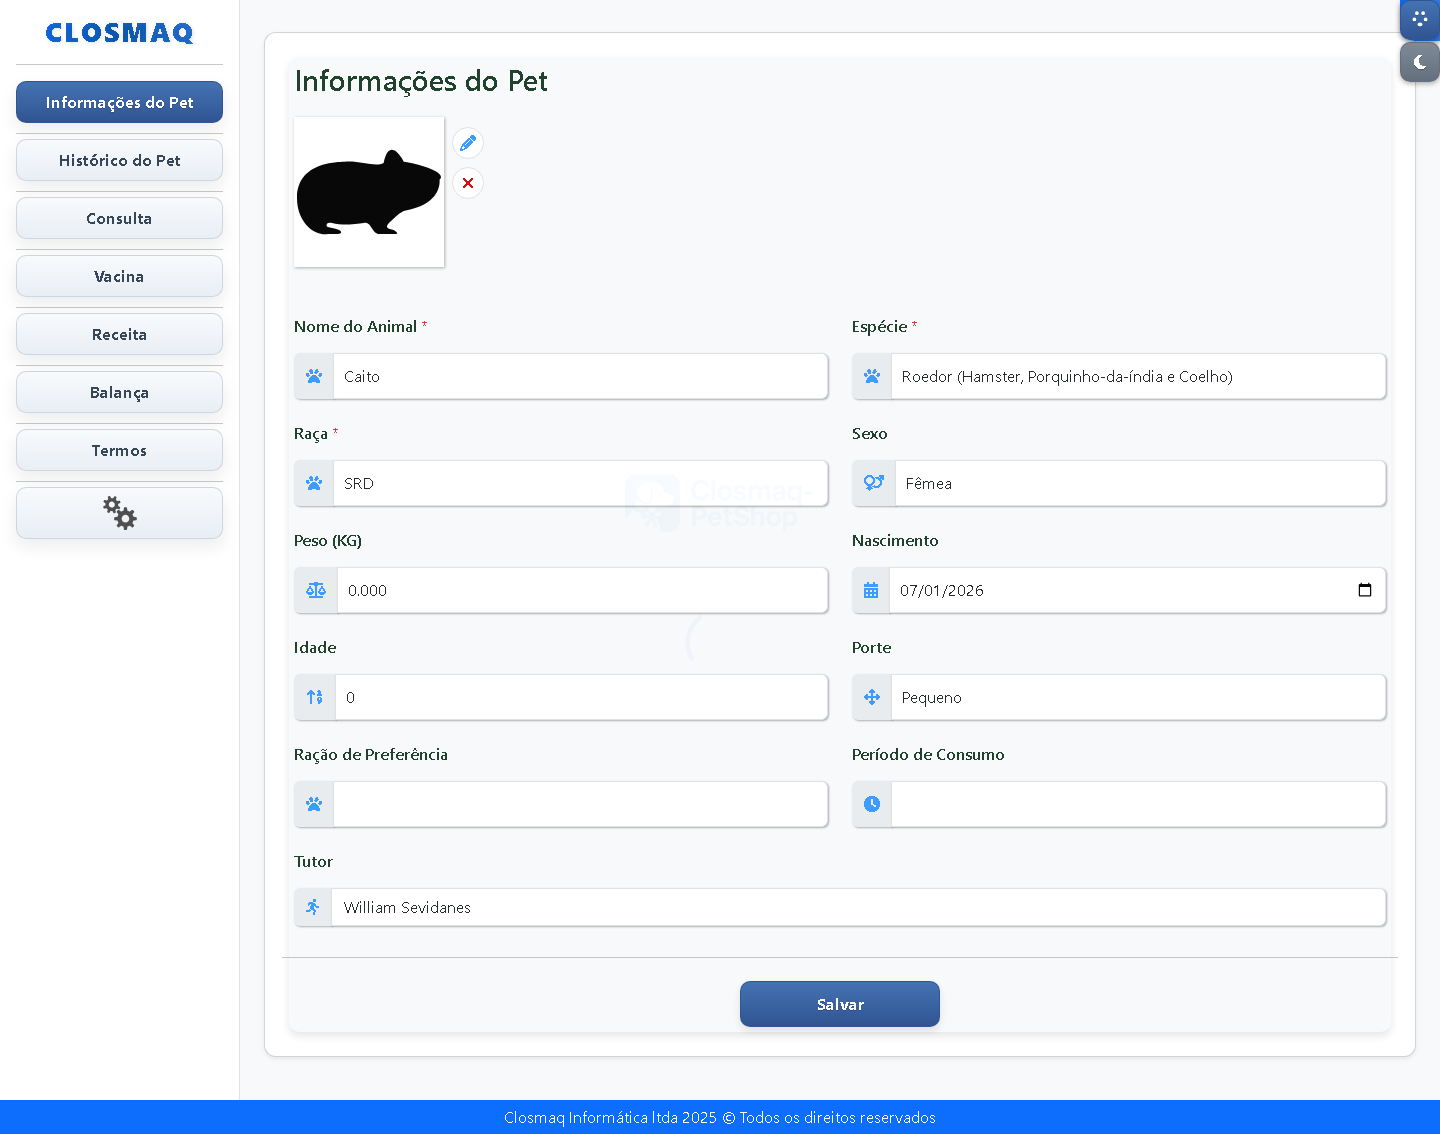Select the gear settings icon in the sidebar
The height and width of the screenshot is (1134, 1440).
pos(119,513)
